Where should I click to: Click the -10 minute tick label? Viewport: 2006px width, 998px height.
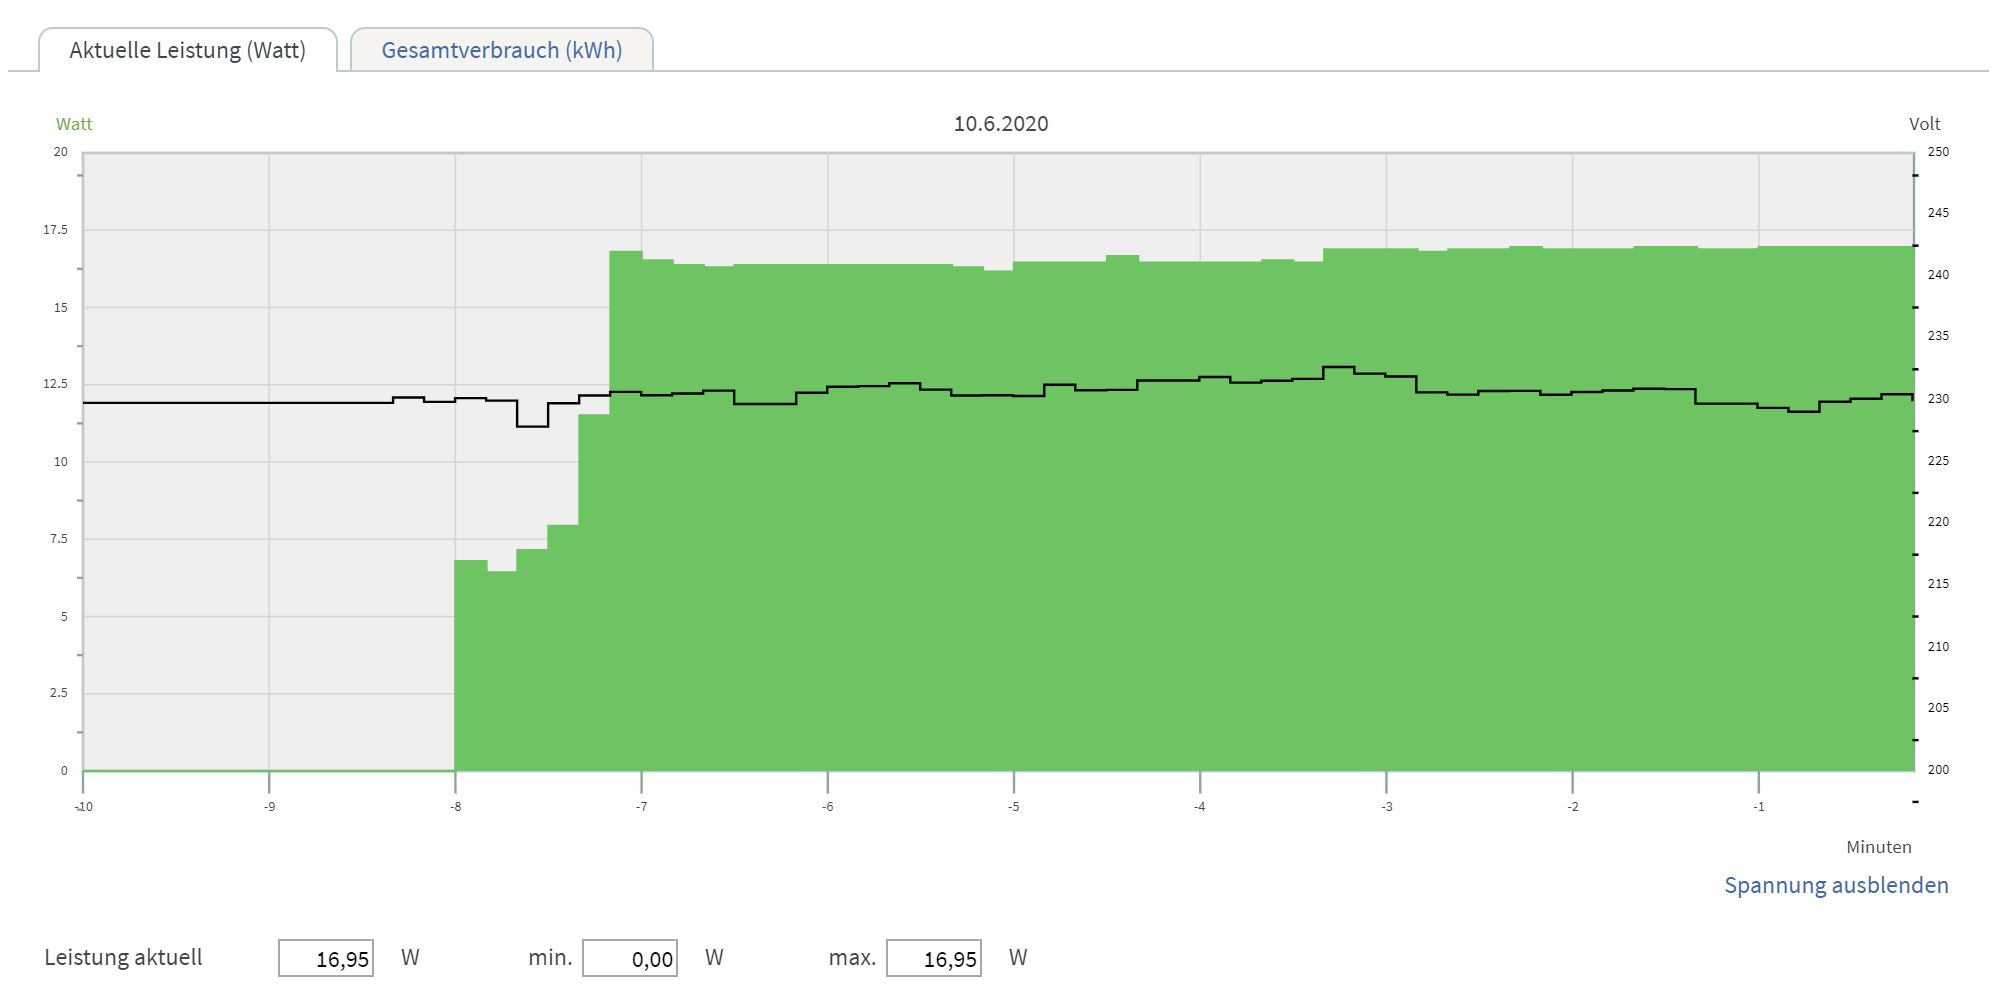84,807
